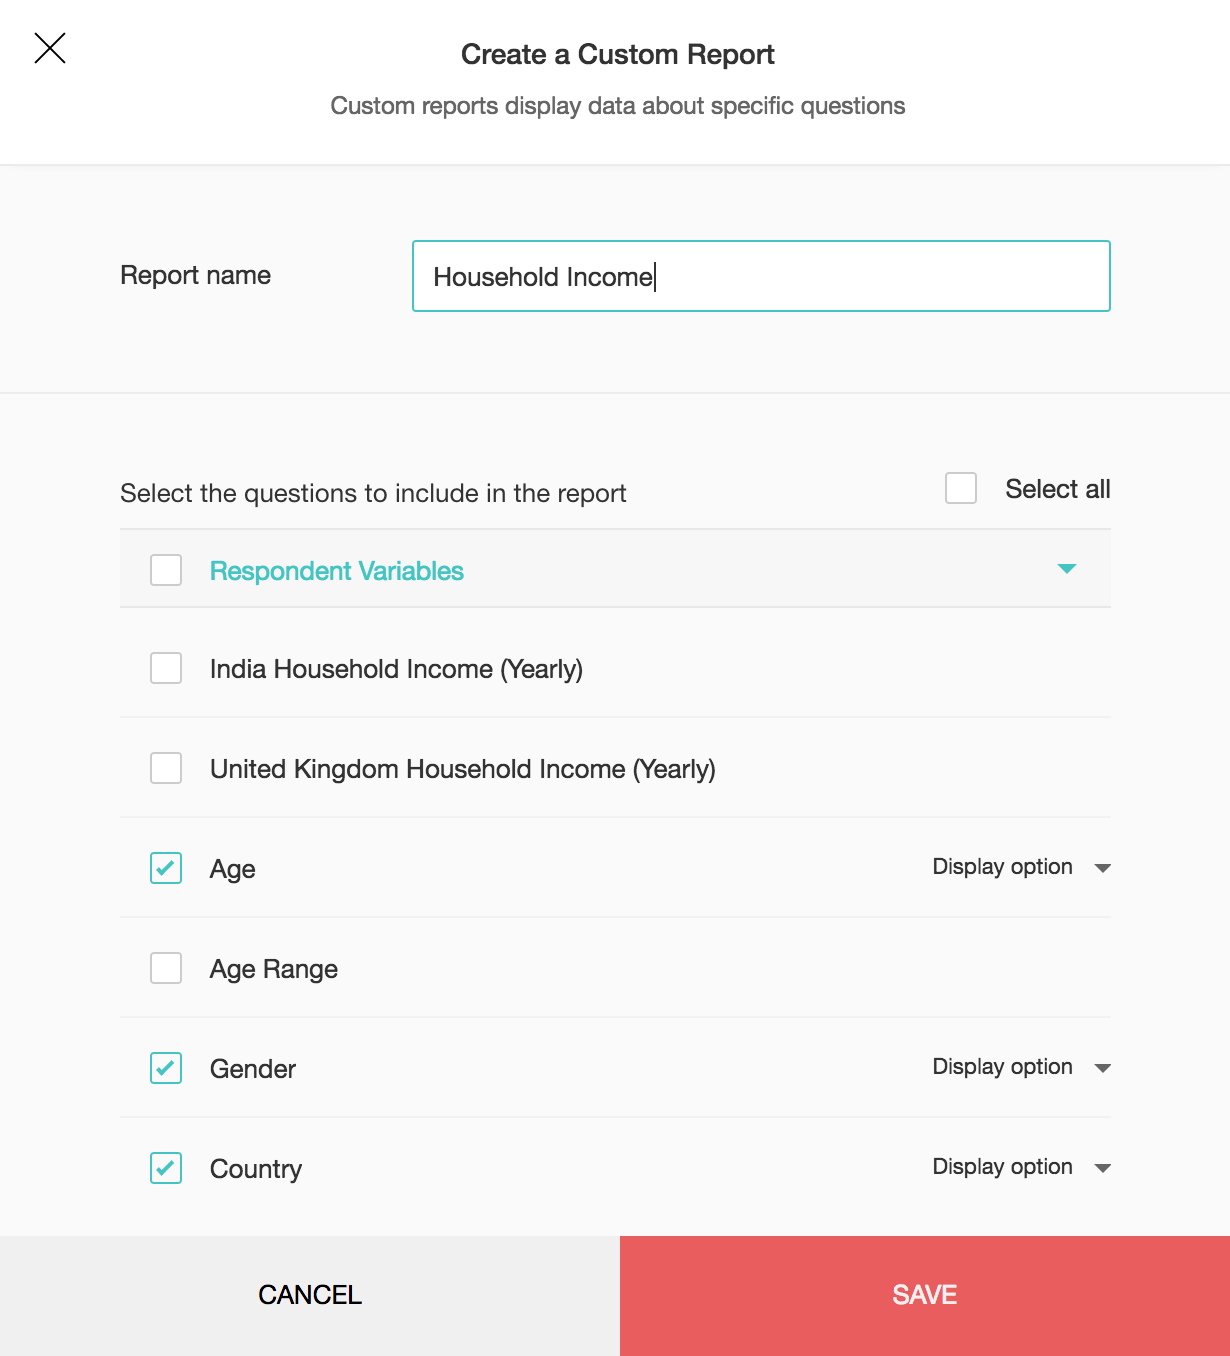Tick the Select all checkbox
Screen dimensions: 1230x1356
click(961, 489)
